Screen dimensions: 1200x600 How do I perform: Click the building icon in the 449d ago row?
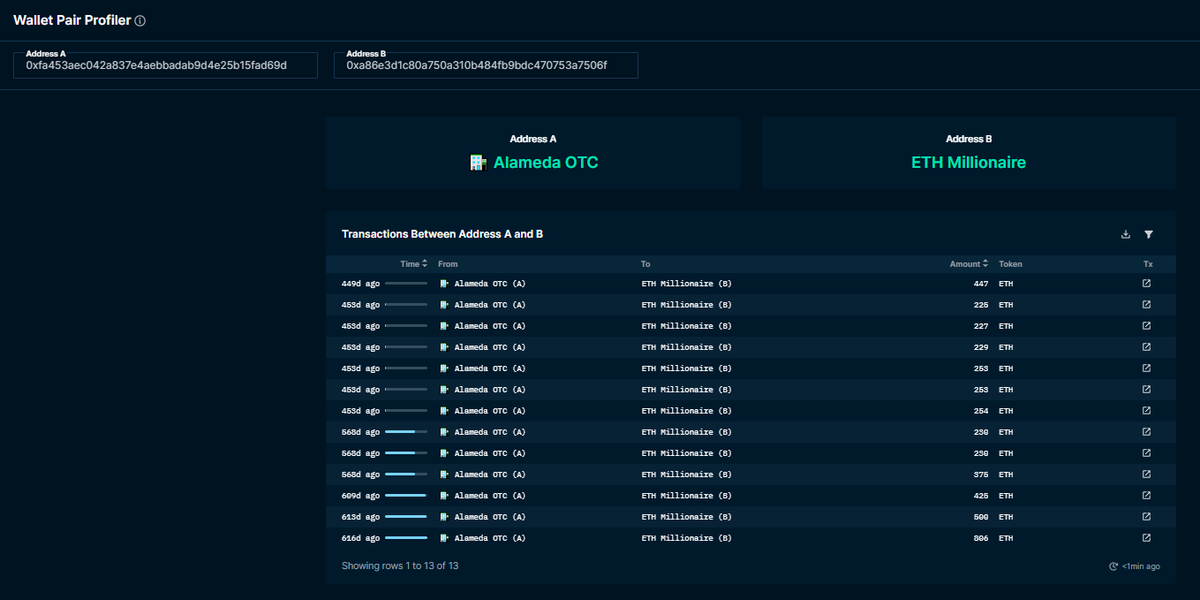[445, 284]
